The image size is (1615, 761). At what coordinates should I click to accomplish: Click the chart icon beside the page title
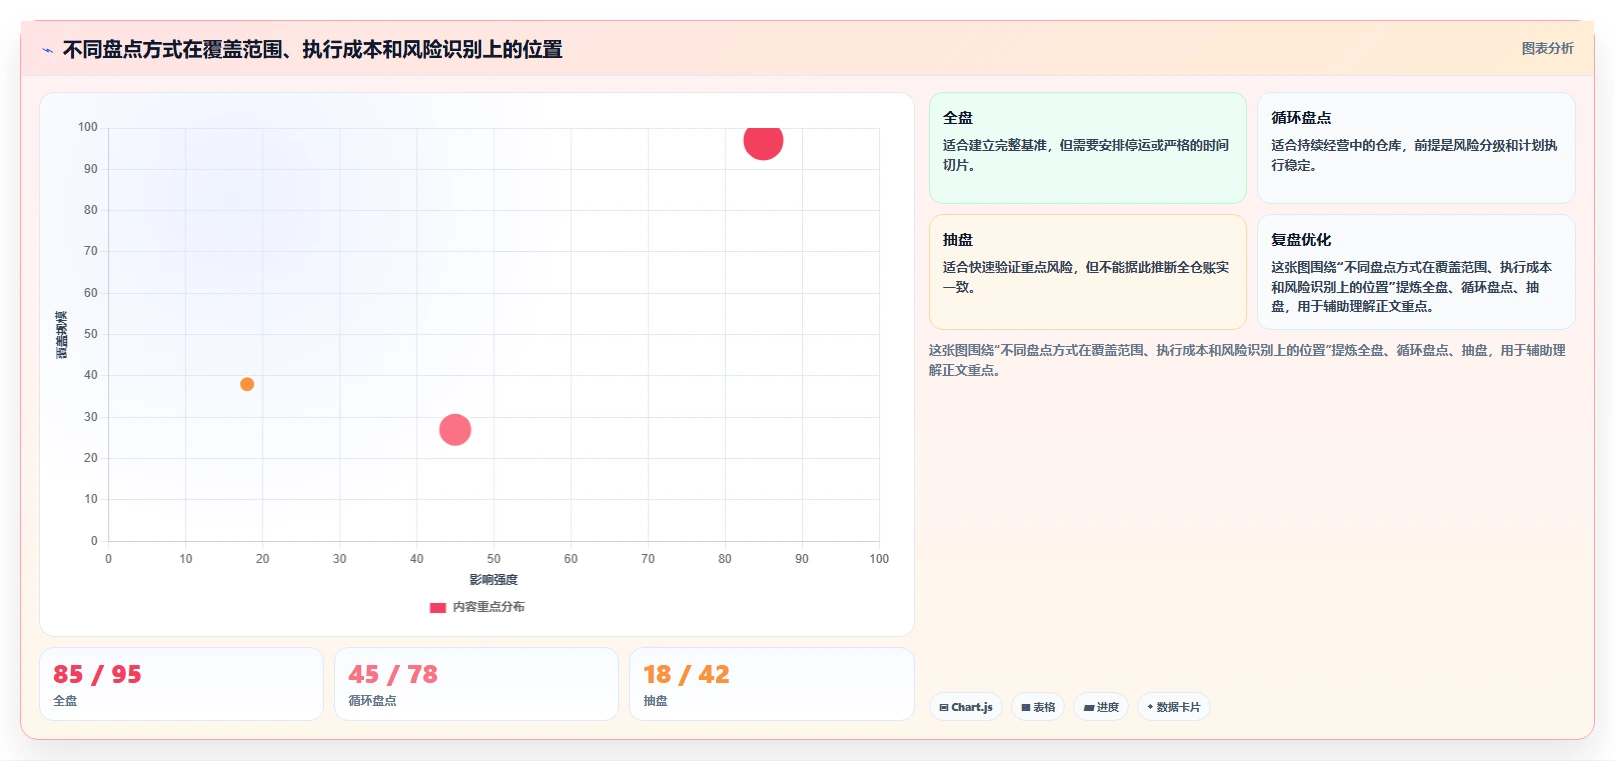pos(48,50)
